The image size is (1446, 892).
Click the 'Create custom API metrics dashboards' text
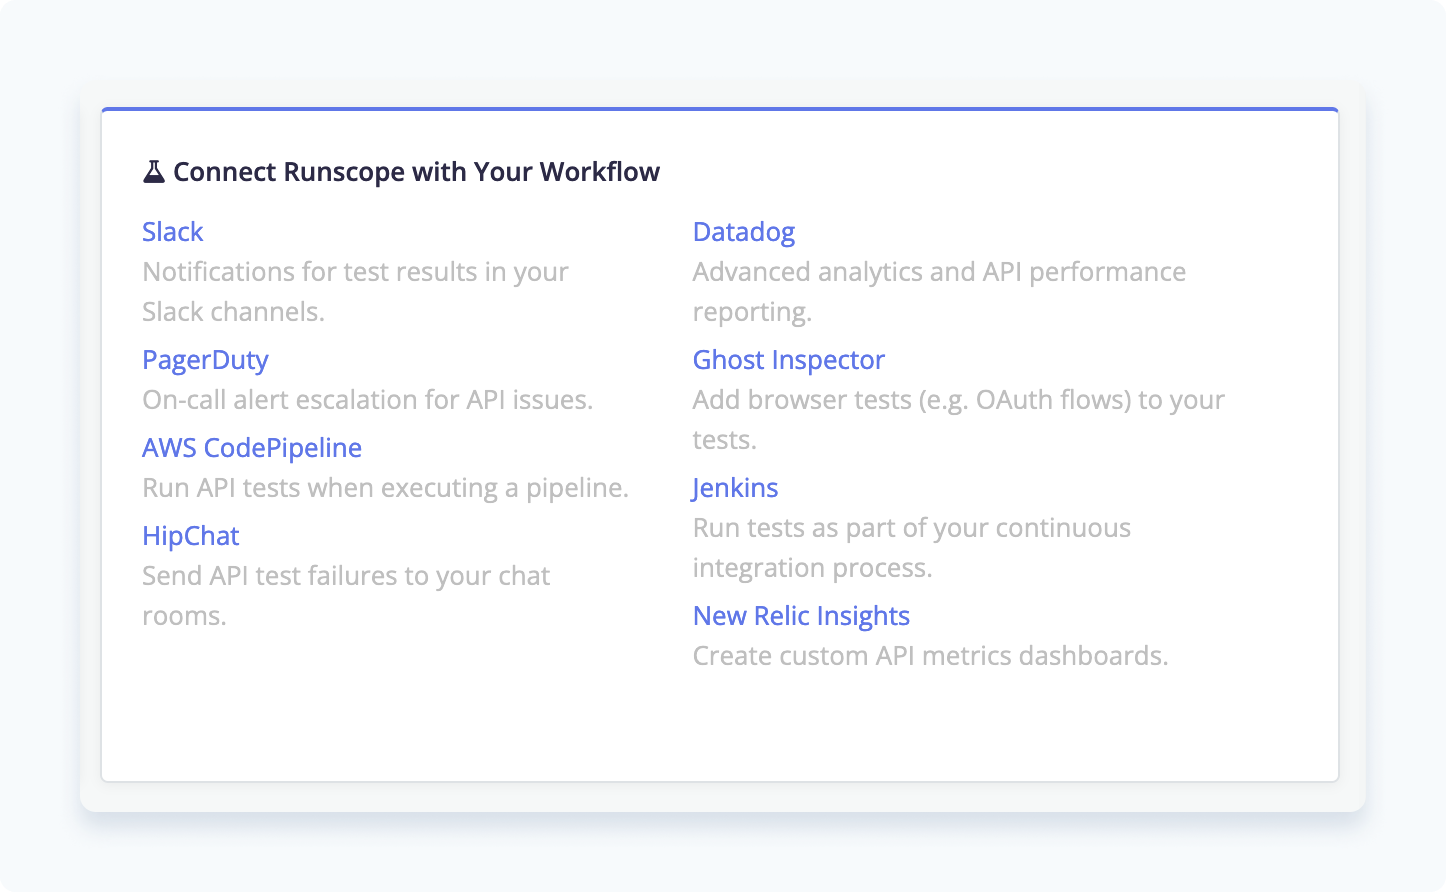click(x=930, y=656)
